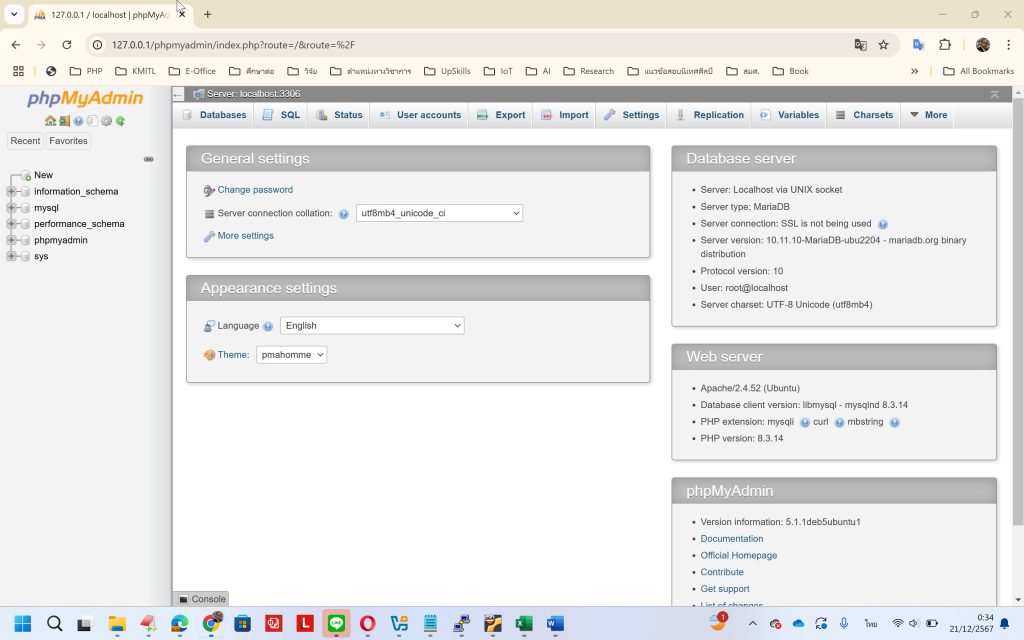Viewport: 1024px width, 640px height.
Task: Expand the phpmyadmin database tree node
Action: pyautogui.click(x=11, y=240)
